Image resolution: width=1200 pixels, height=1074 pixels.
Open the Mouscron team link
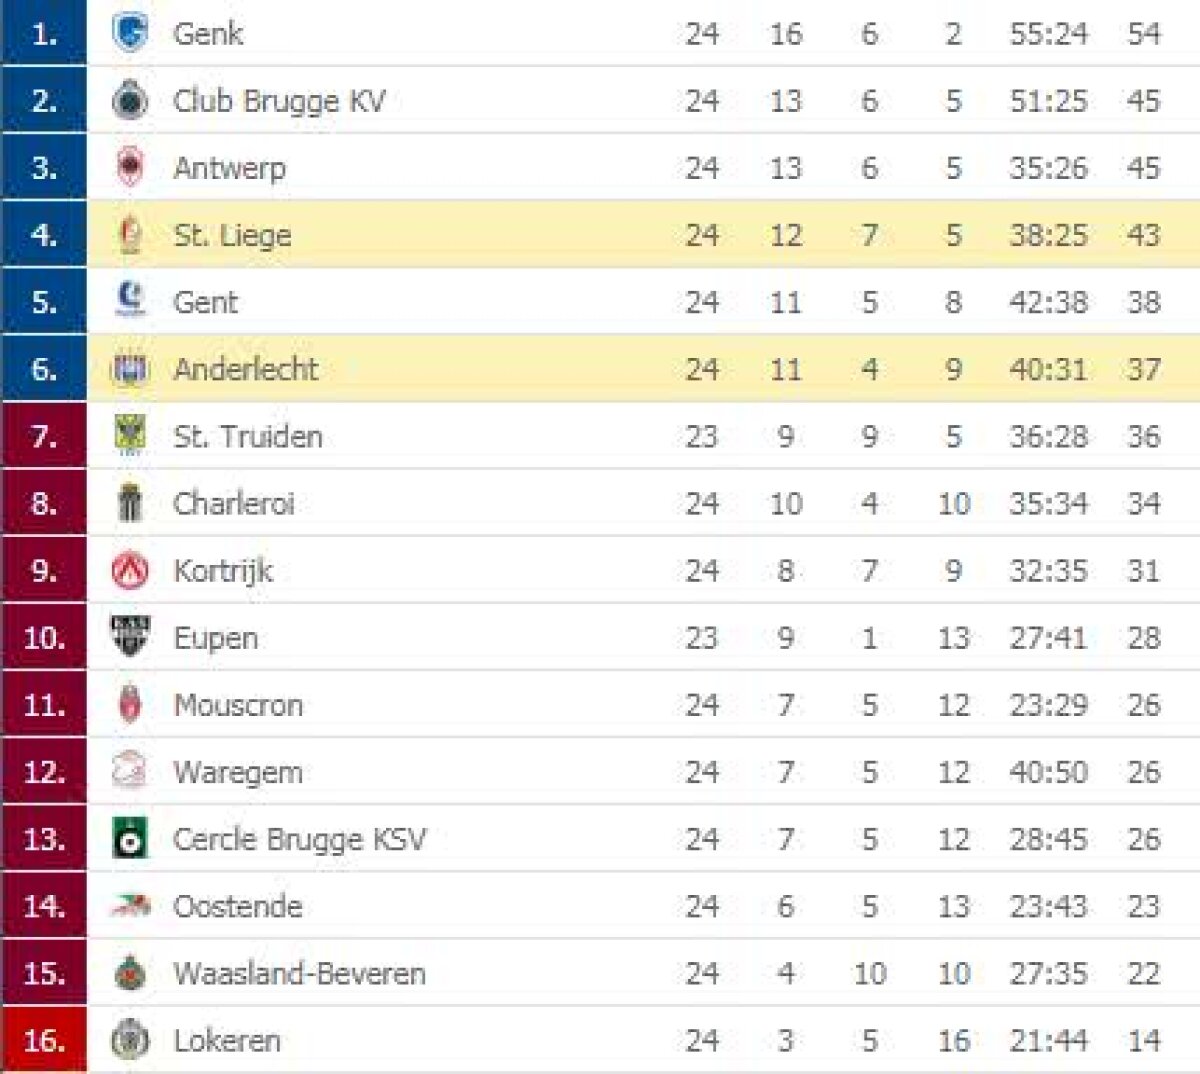(238, 705)
